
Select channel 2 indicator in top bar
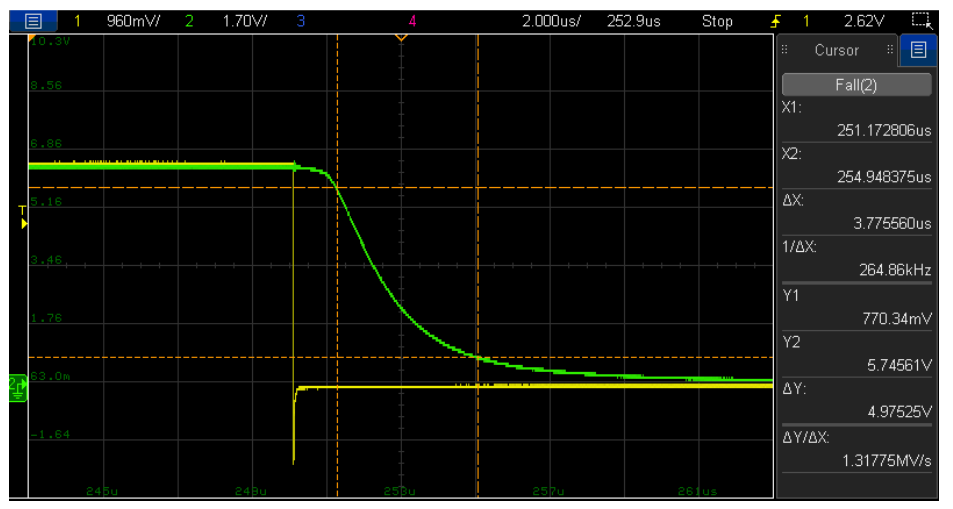pyautogui.click(x=189, y=21)
